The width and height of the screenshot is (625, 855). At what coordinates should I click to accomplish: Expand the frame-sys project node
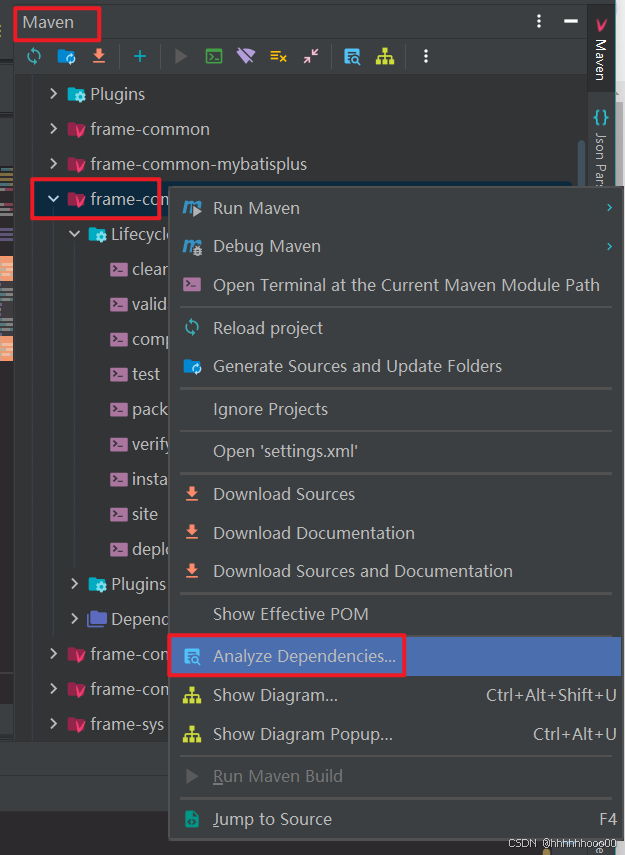(53, 723)
